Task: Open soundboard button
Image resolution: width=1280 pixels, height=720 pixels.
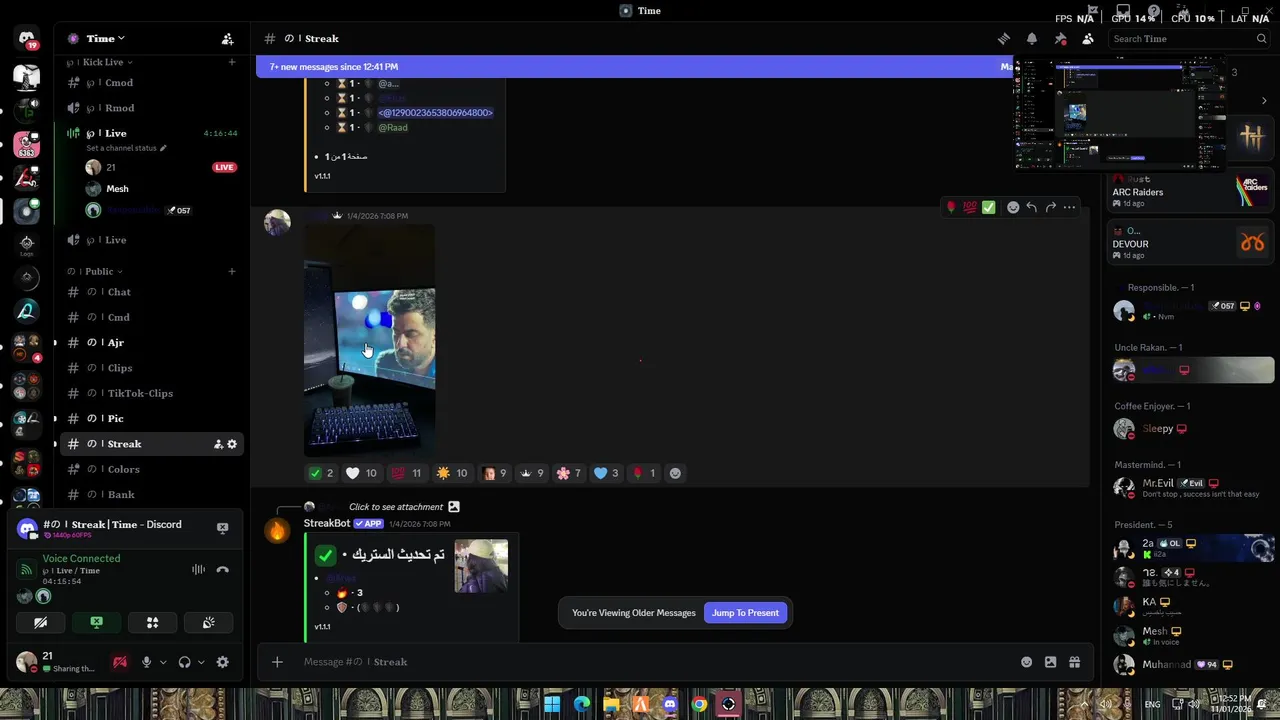Action: 208,622
